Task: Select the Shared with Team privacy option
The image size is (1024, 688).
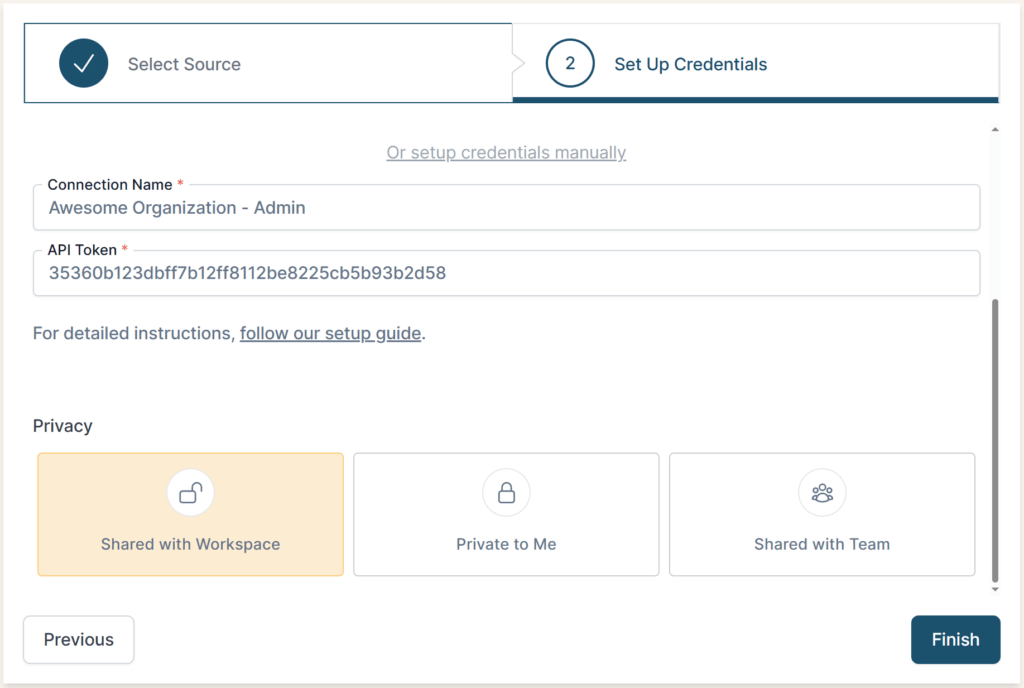Action: click(822, 514)
